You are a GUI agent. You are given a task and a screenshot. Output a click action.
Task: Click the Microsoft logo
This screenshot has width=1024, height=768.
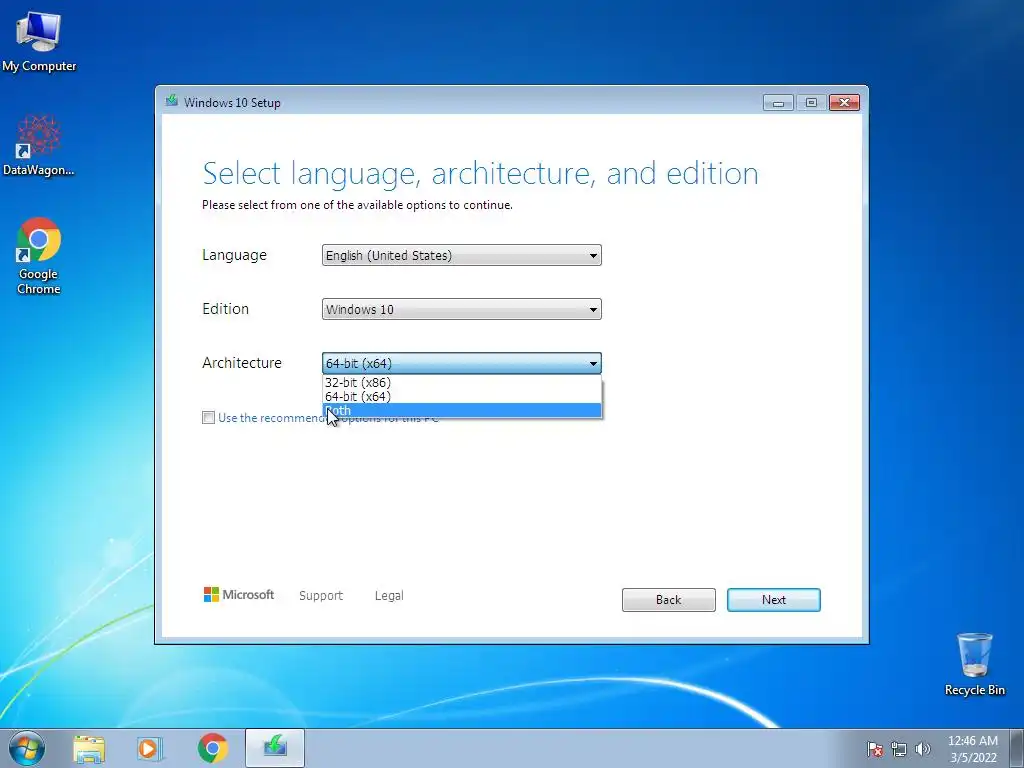tap(239, 595)
